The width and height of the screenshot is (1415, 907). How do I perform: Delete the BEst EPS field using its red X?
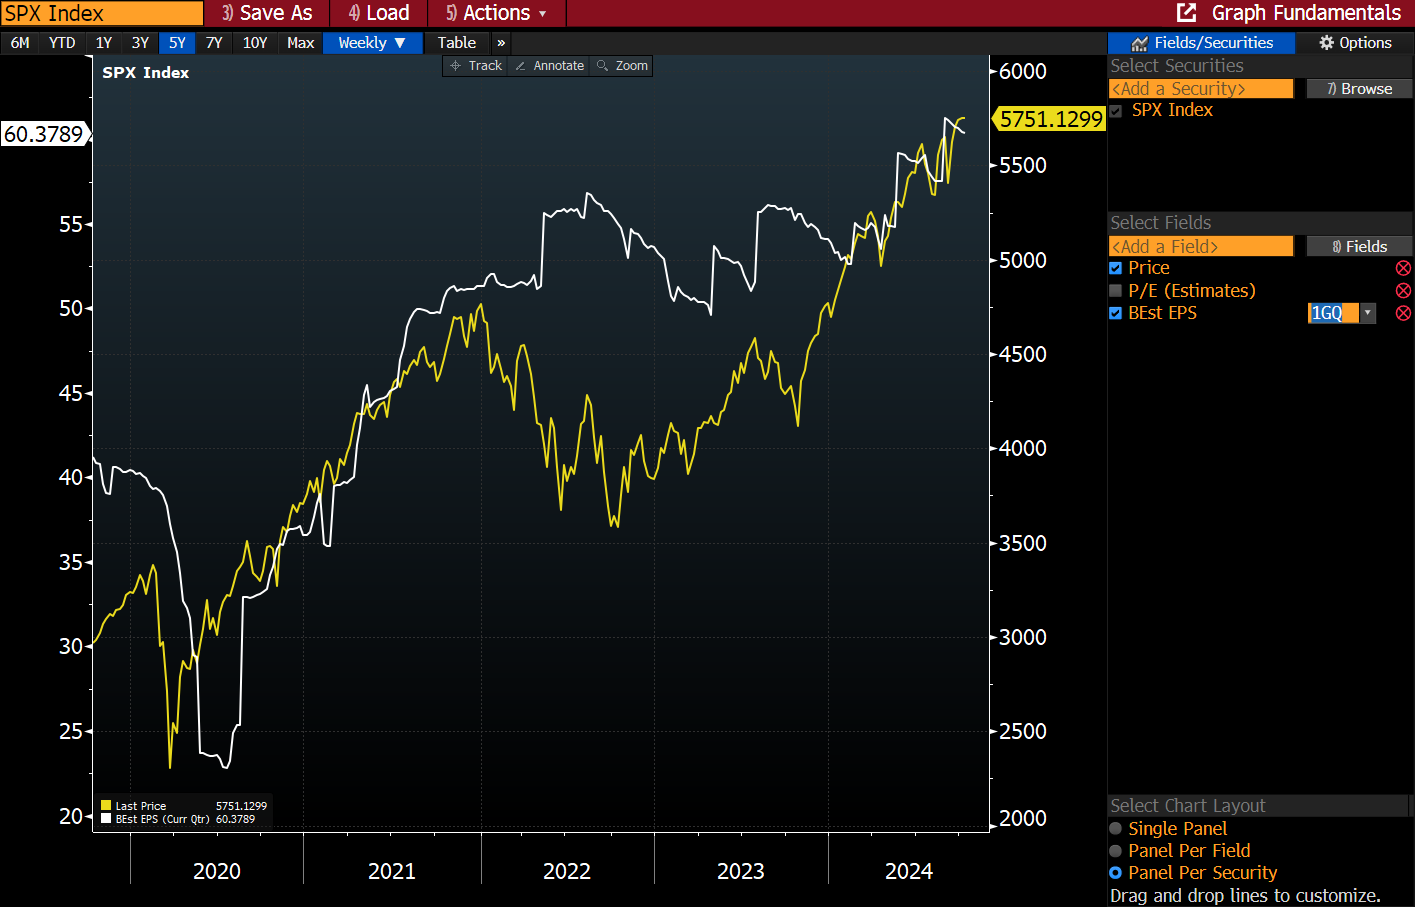1403,312
